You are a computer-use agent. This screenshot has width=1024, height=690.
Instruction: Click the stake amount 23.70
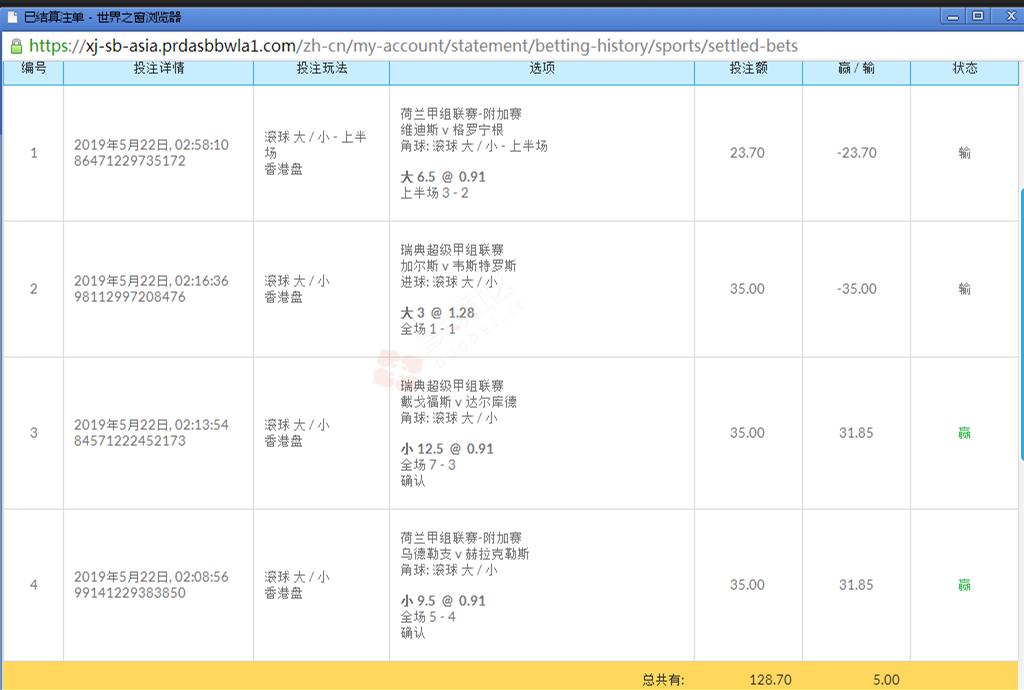[747, 153]
